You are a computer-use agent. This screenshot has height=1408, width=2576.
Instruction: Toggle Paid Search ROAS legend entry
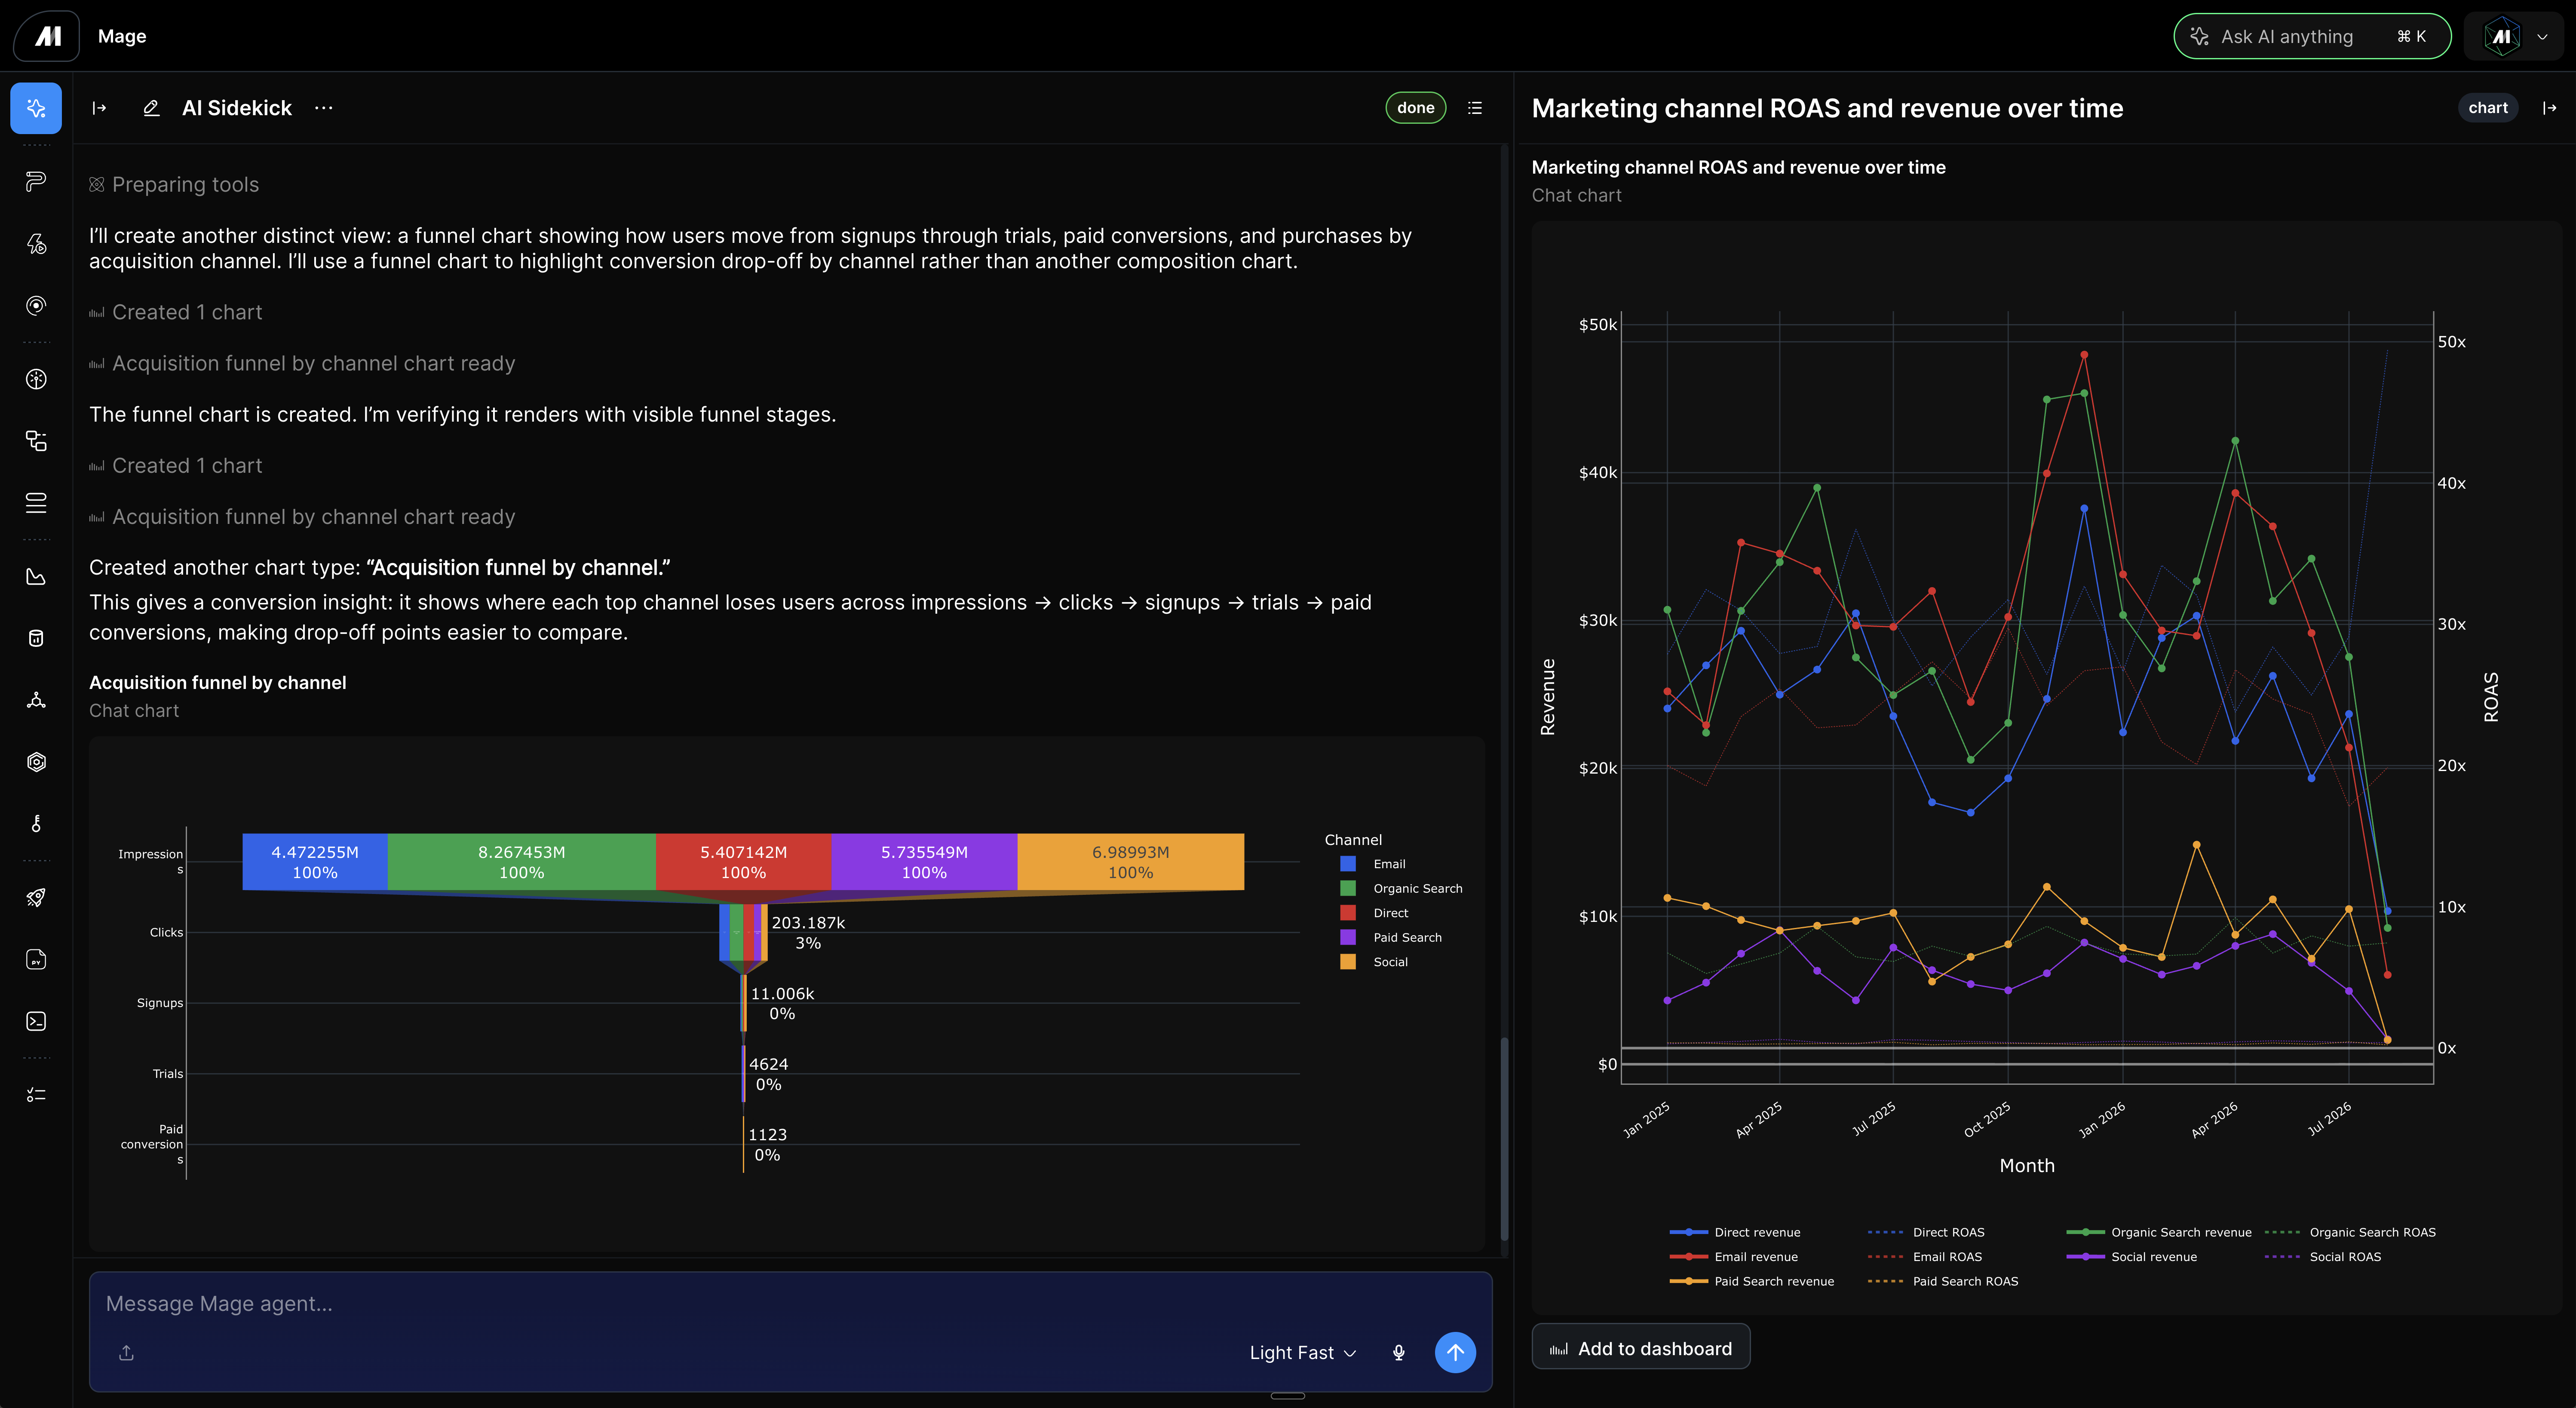point(1943,1281)
